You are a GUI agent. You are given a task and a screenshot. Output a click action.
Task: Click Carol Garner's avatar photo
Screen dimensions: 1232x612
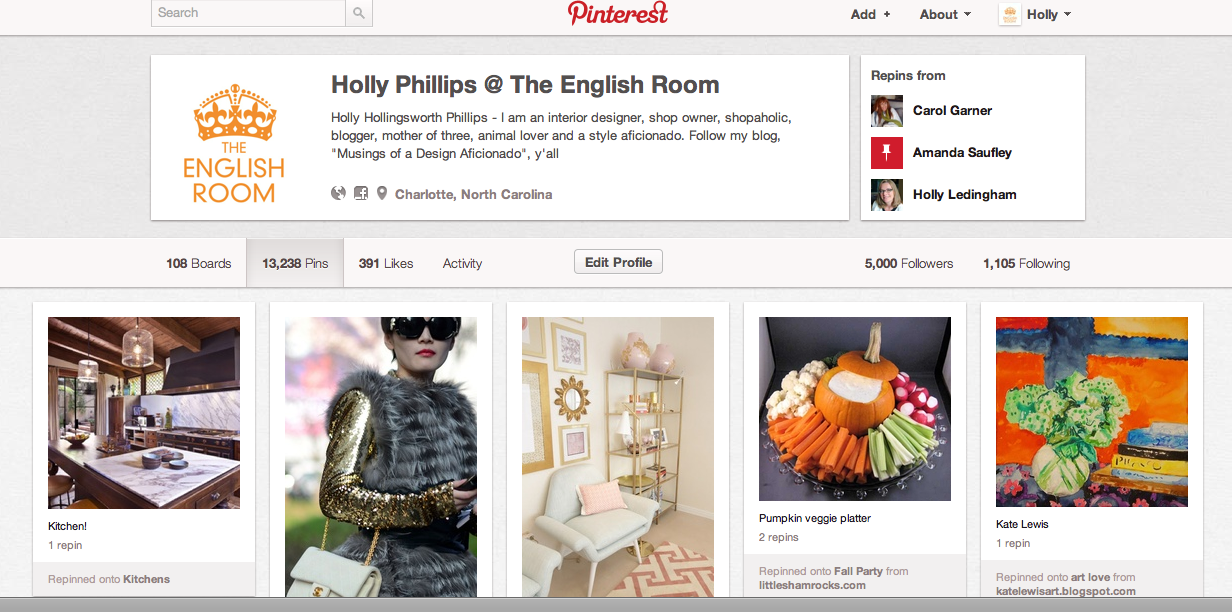click(x=887, y=111)
